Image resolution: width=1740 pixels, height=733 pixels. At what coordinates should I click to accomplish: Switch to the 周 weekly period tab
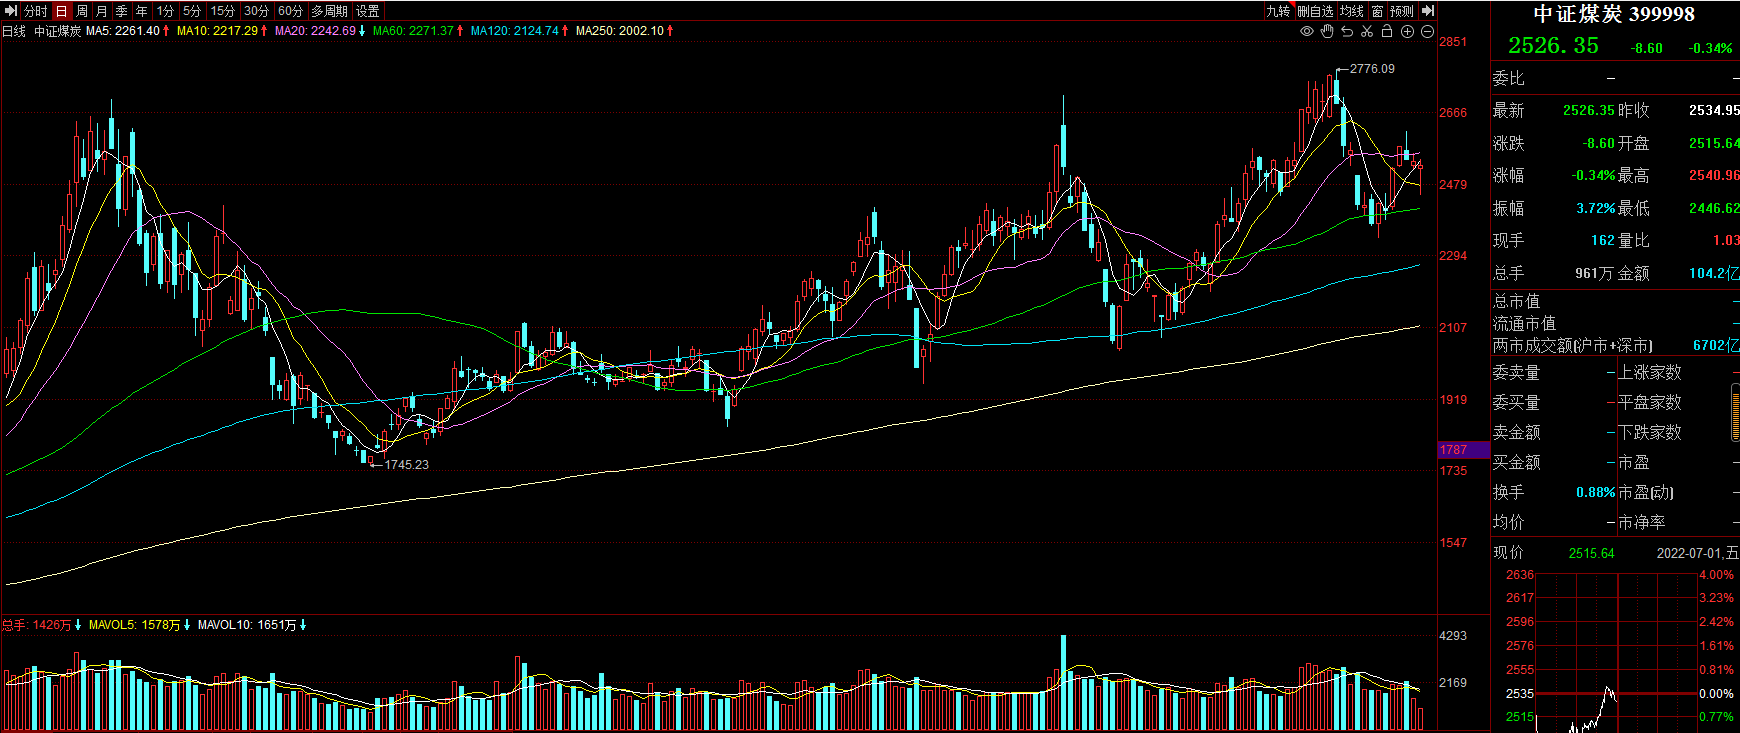(82, 11)
